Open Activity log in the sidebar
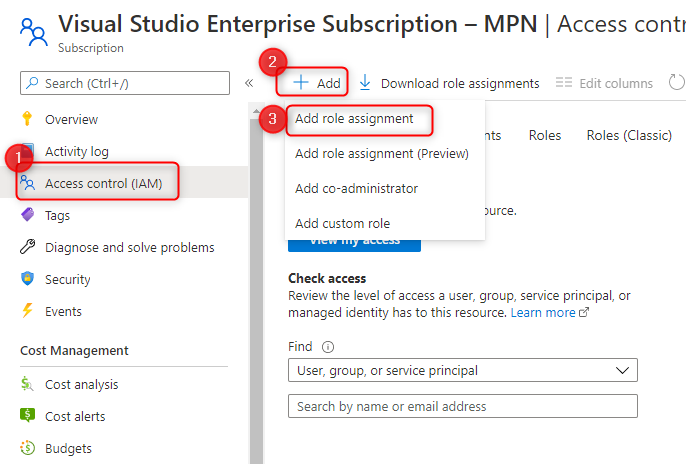 click(77, 151)
